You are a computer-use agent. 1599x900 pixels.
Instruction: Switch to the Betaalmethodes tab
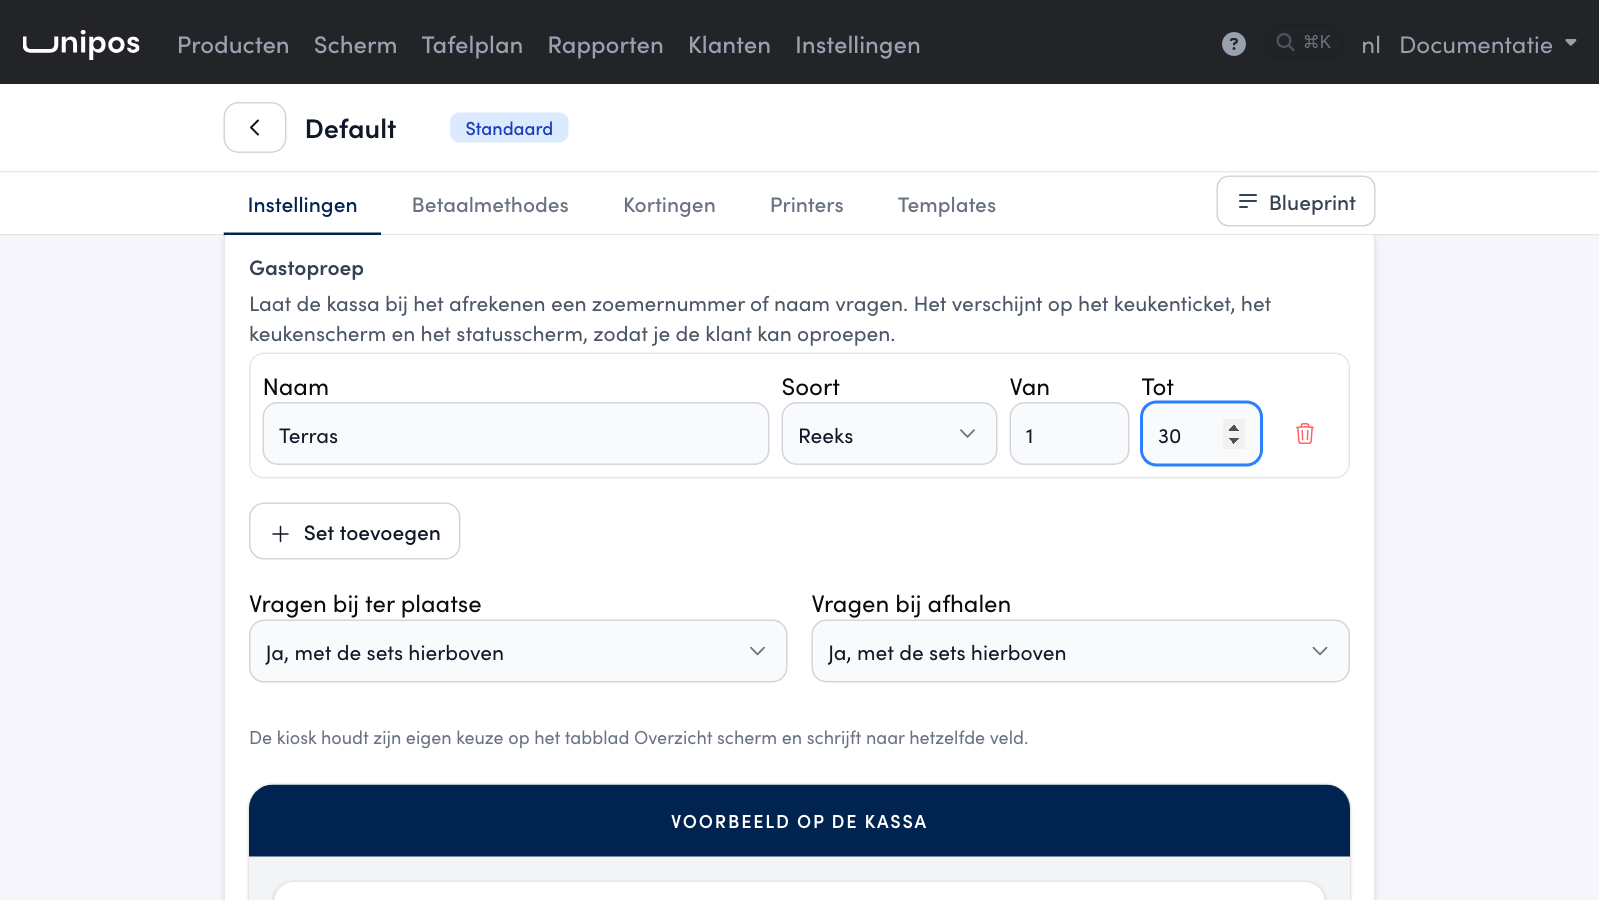pos(490,205)
